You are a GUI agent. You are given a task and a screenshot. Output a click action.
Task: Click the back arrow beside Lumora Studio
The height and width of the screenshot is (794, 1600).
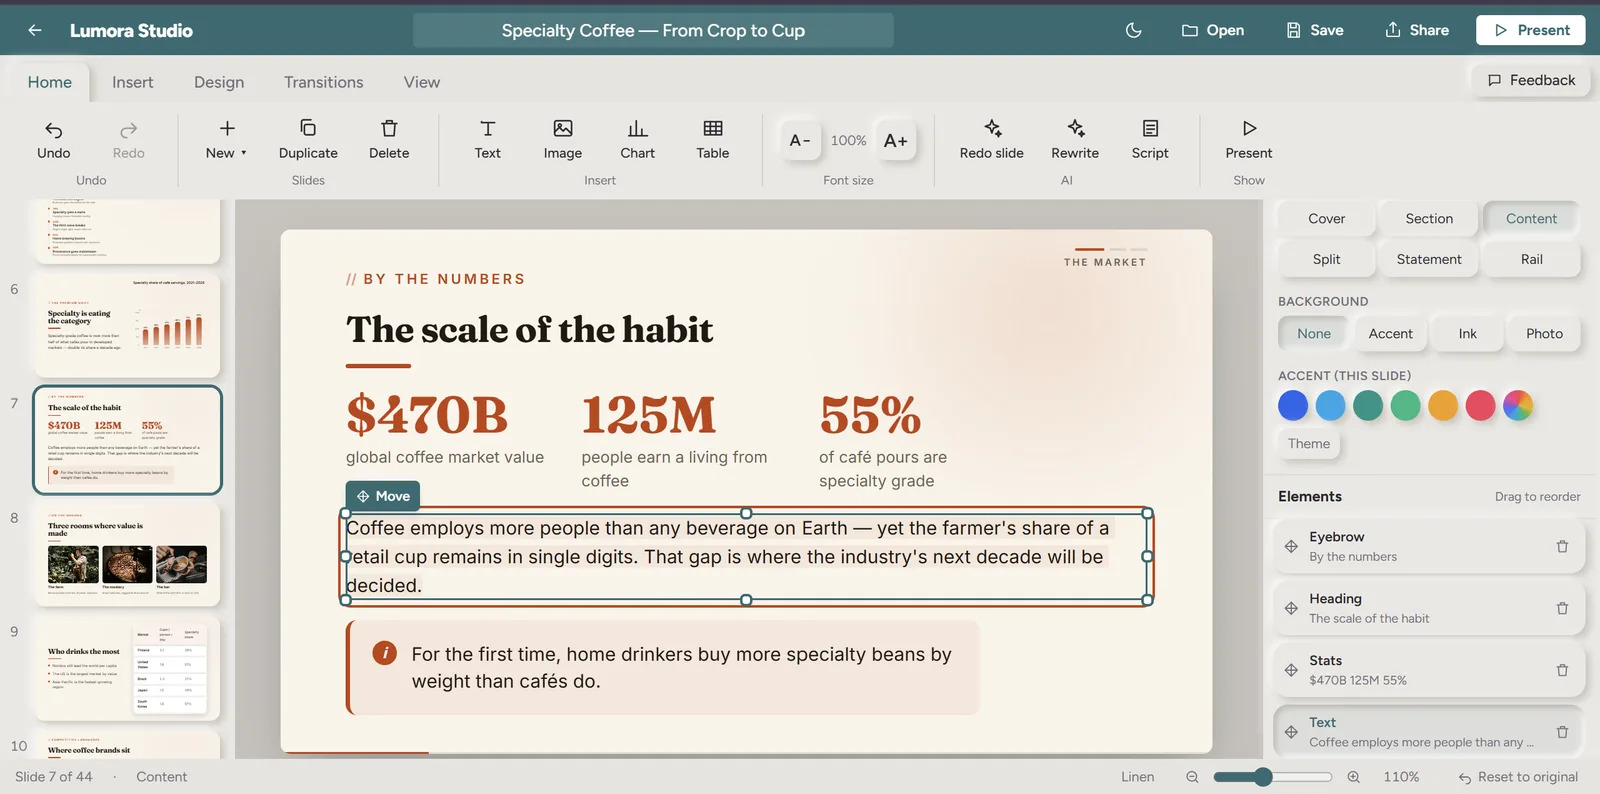(x=35, y=30)
